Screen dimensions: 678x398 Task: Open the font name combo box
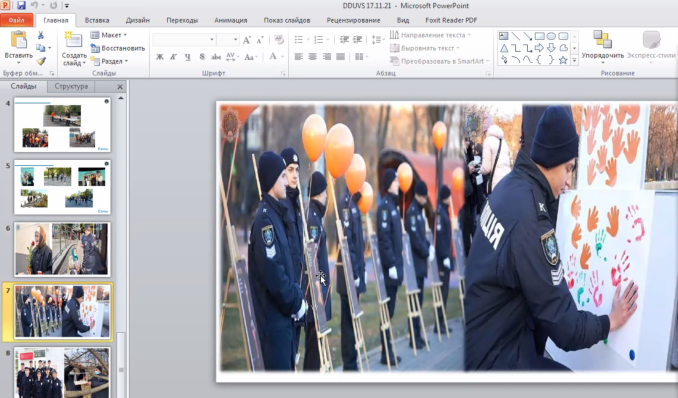click(184, 40)
